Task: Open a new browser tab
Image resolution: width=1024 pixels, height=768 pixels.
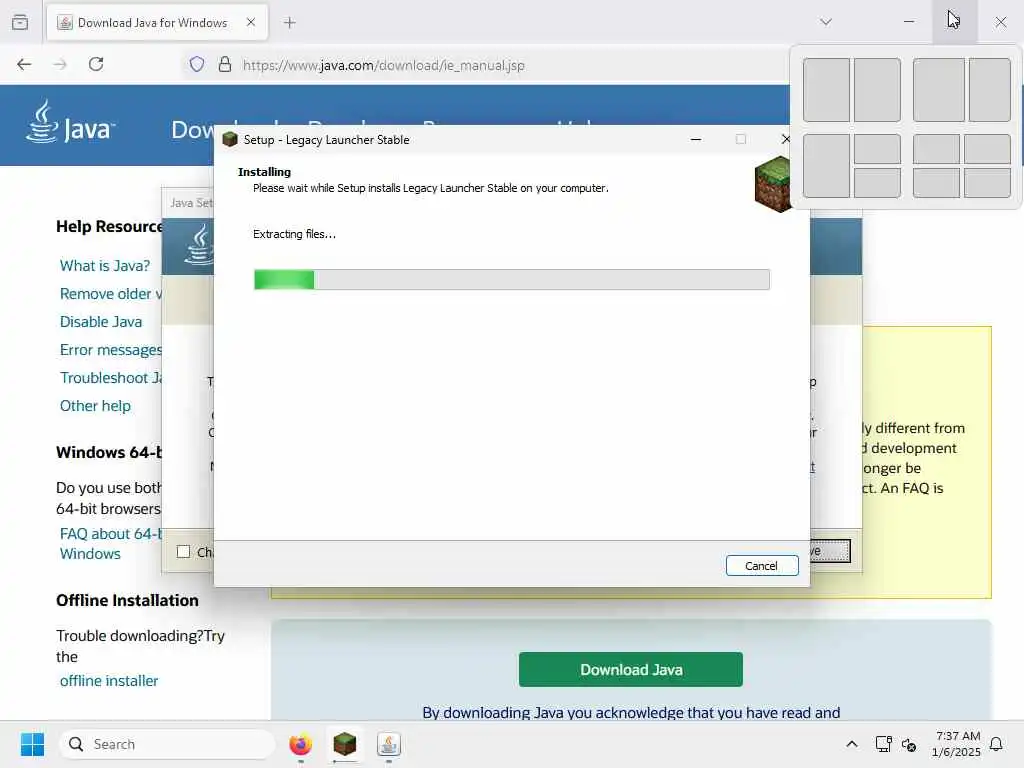Action: (290, 23)
